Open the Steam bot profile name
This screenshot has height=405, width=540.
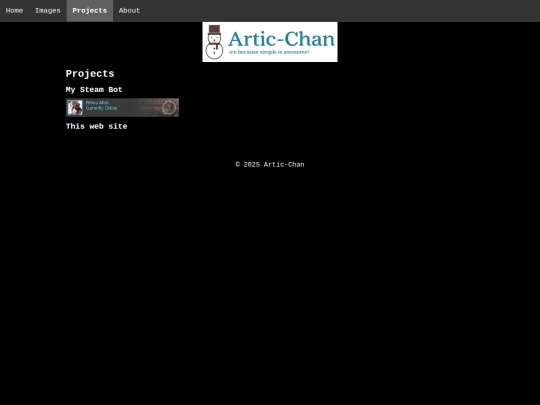97,103
